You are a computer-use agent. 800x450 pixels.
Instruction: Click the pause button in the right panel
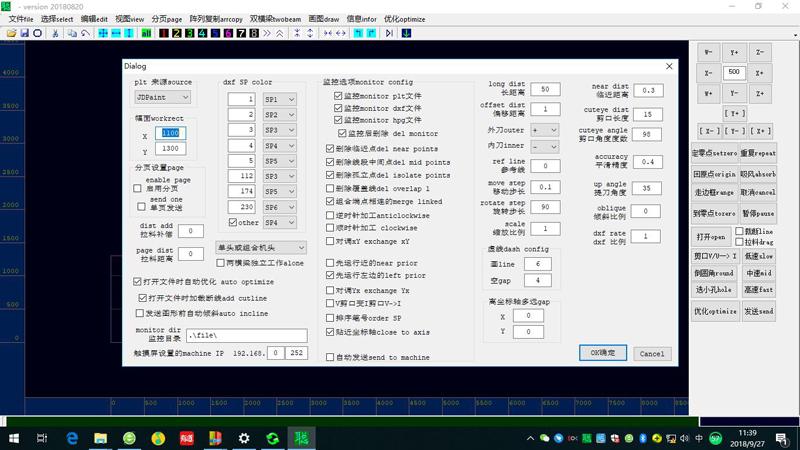[x=759, y=213]
